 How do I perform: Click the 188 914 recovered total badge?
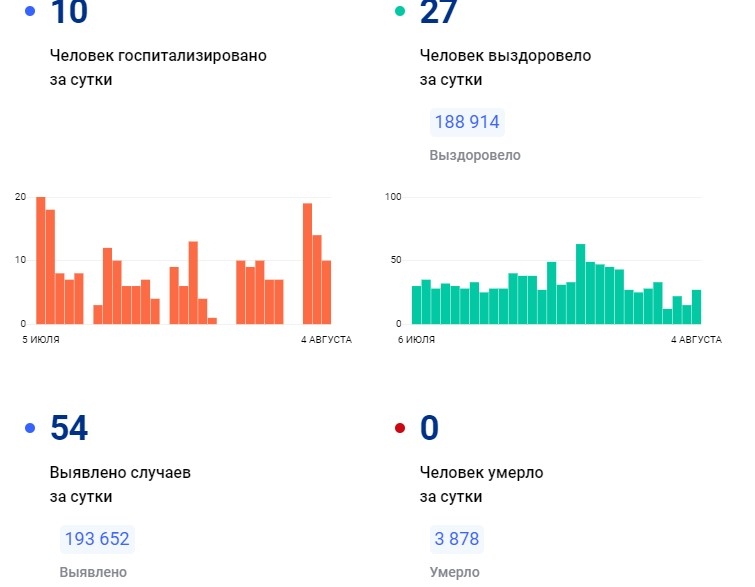click(466, 122)
